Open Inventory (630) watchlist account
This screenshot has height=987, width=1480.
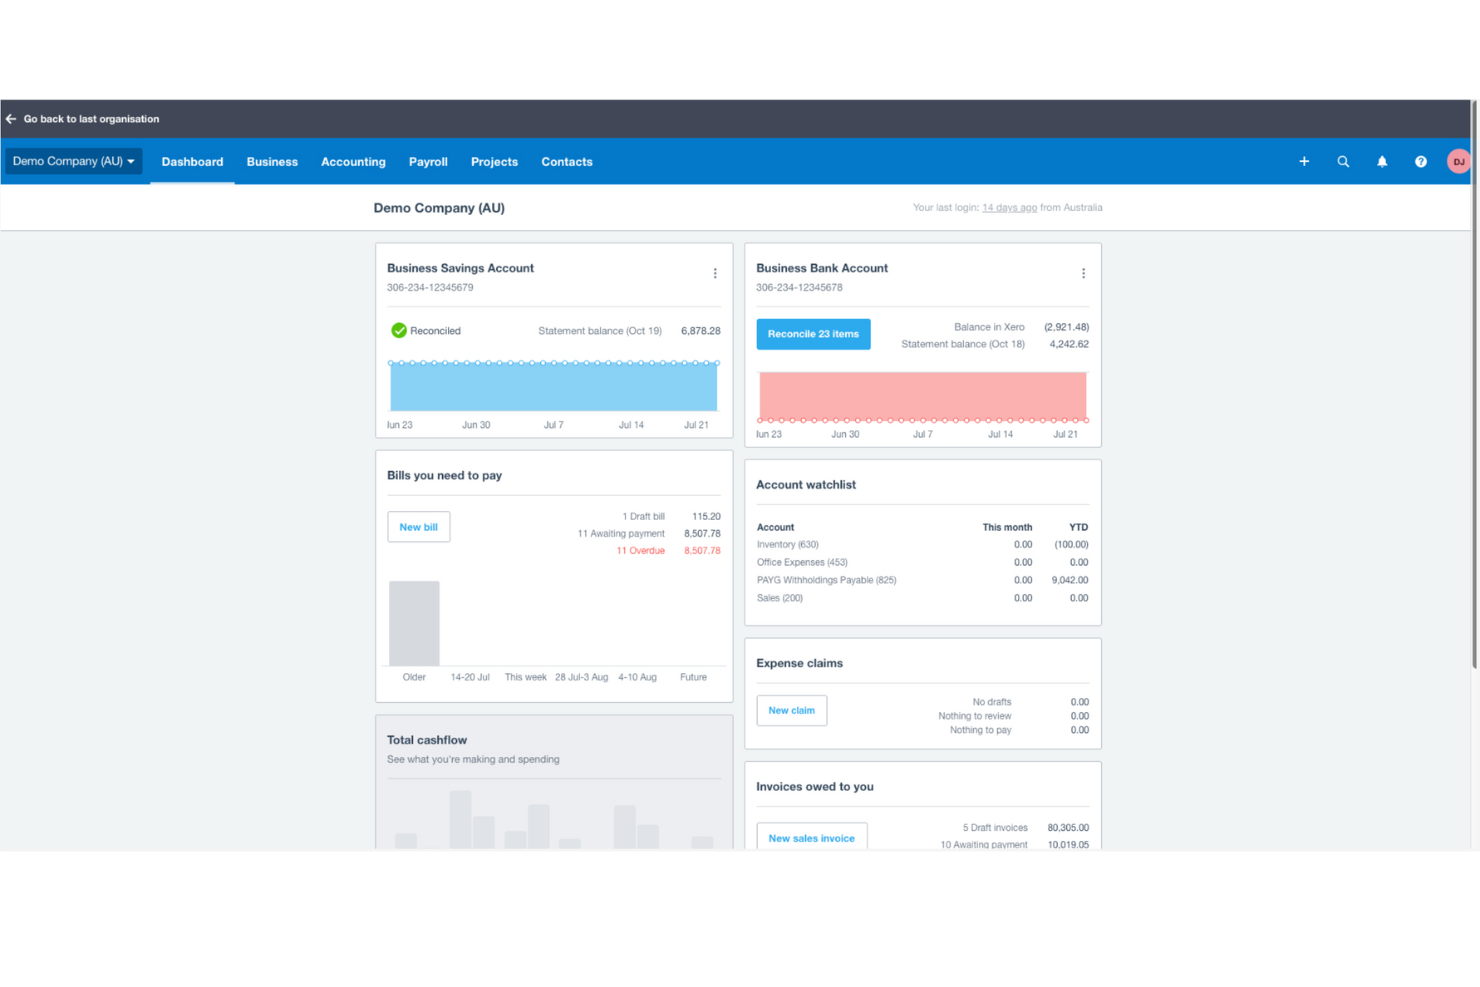coord(787,545)
